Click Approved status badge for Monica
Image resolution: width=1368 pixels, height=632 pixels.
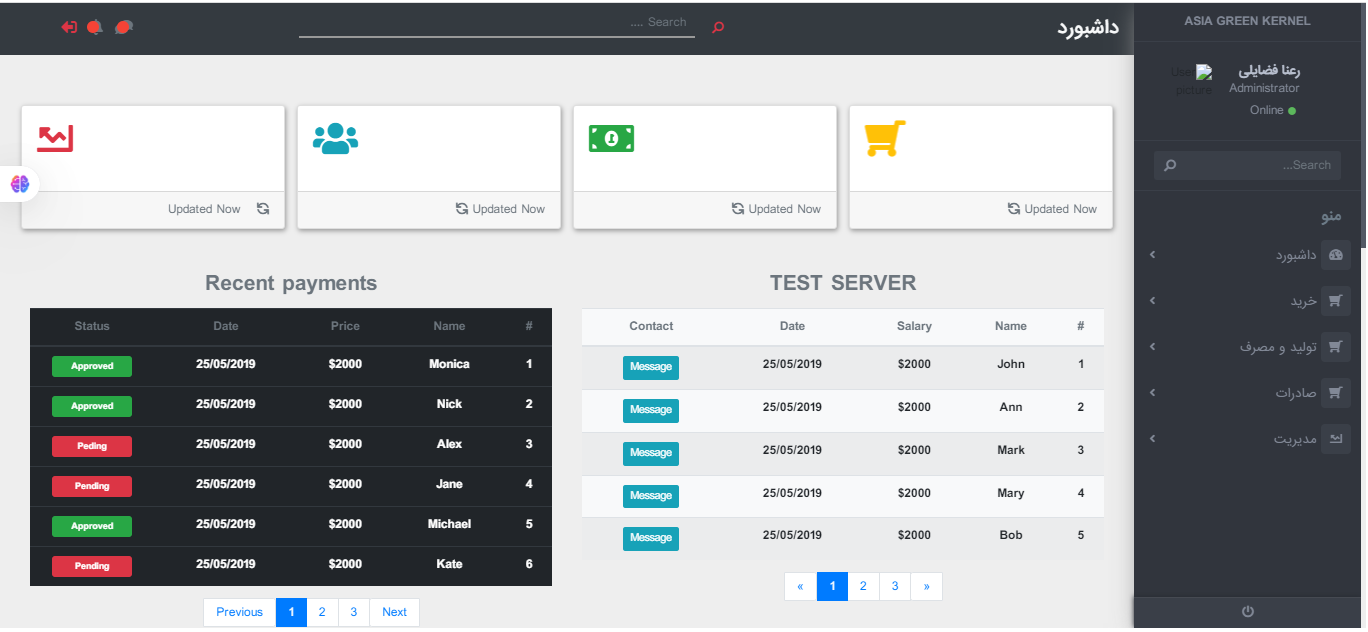[92, 366]
